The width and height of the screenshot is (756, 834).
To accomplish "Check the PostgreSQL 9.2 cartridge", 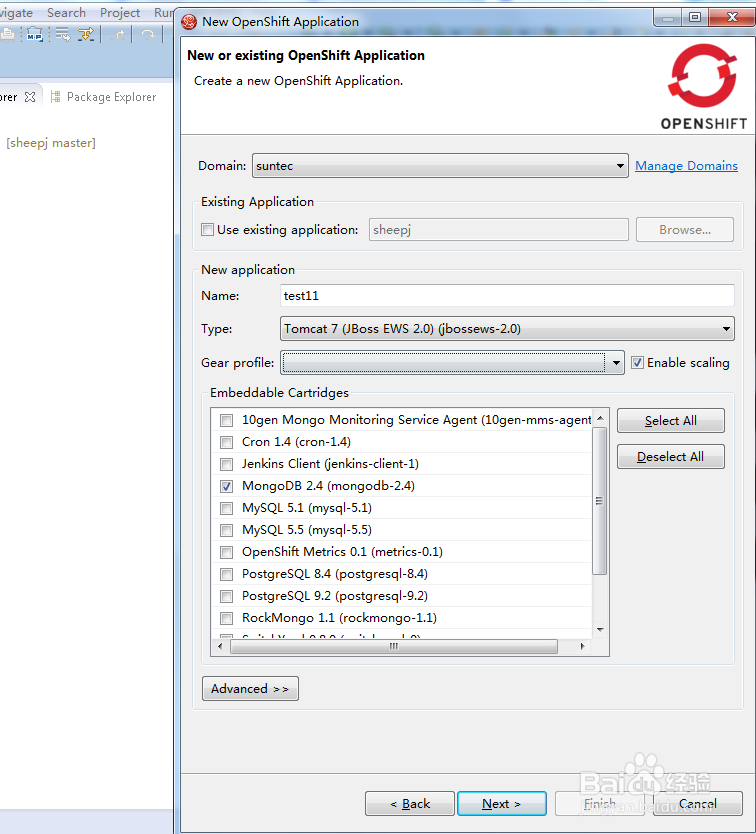I will [227, 596].
